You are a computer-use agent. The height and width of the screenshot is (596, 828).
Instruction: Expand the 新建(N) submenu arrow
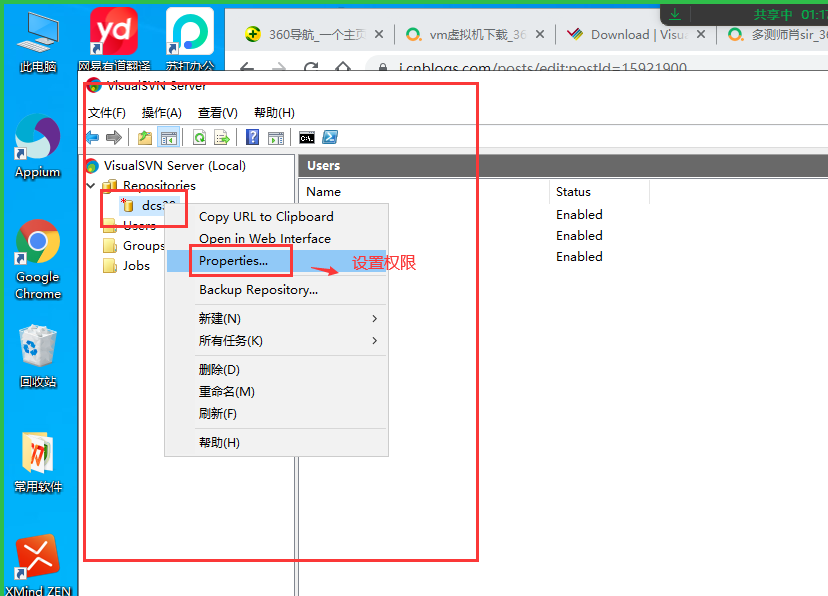(374, 318)
